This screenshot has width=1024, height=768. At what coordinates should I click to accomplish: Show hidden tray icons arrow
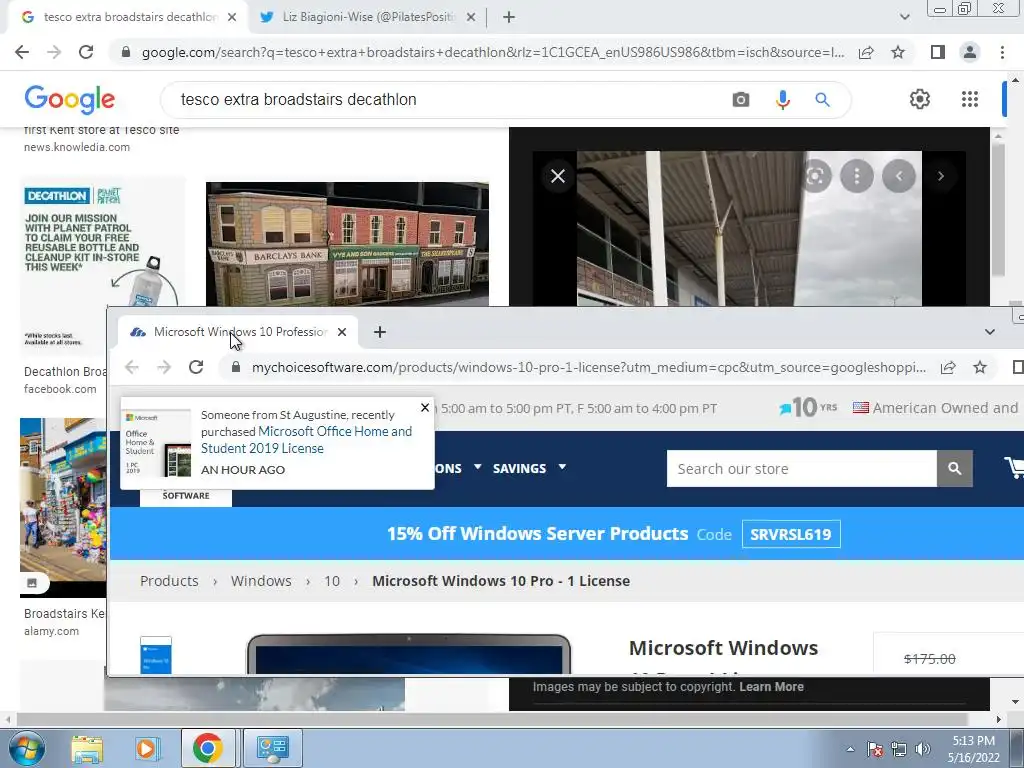(x=850, y=749)
